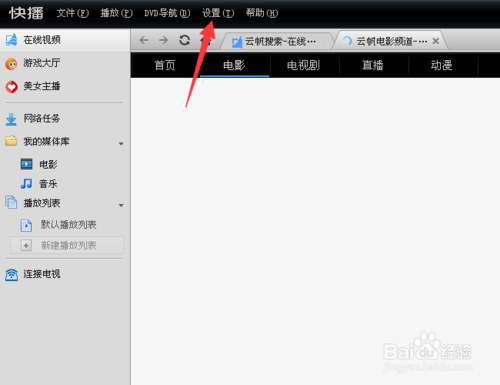Click the 游戏大厅 monkey icon
The width and height of the screenshot is (500, 385).
11,63
